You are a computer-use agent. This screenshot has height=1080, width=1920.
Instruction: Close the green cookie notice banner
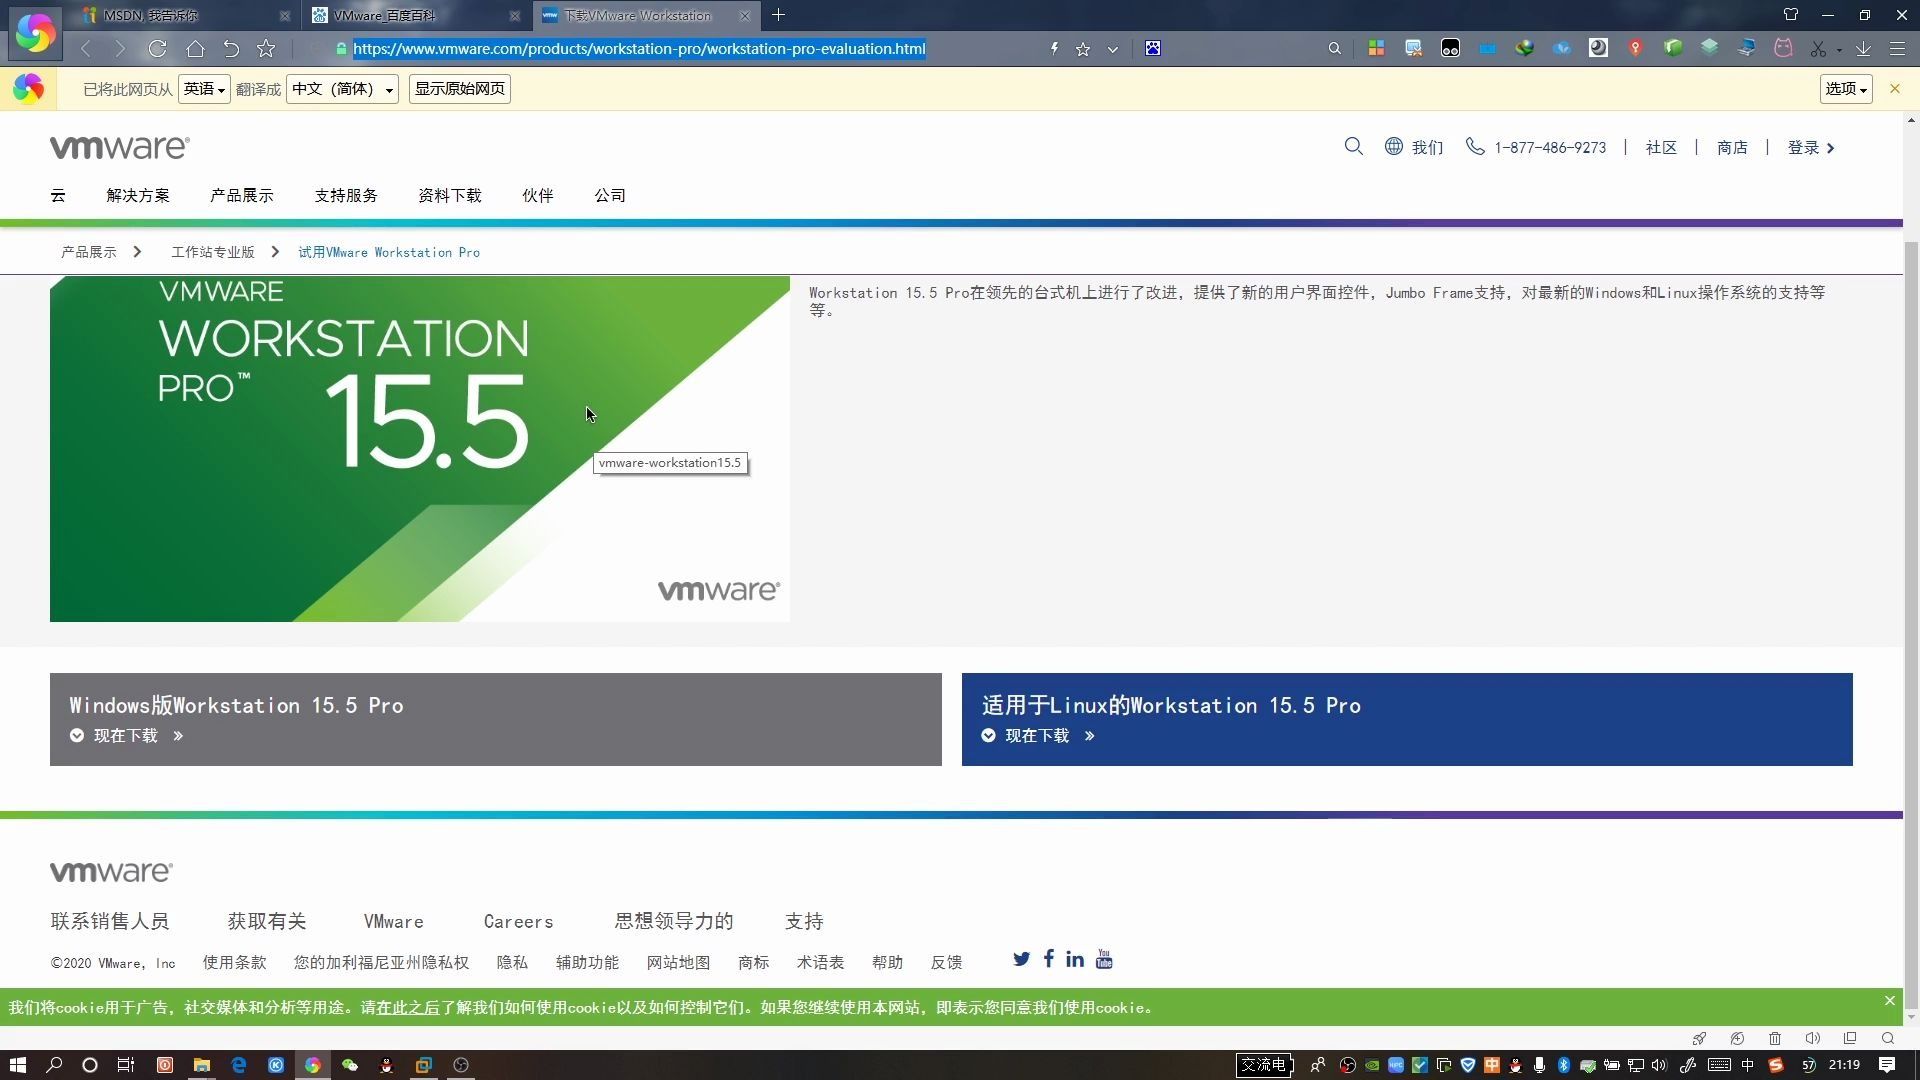pyautogui.click(x=1889, y=1001)
